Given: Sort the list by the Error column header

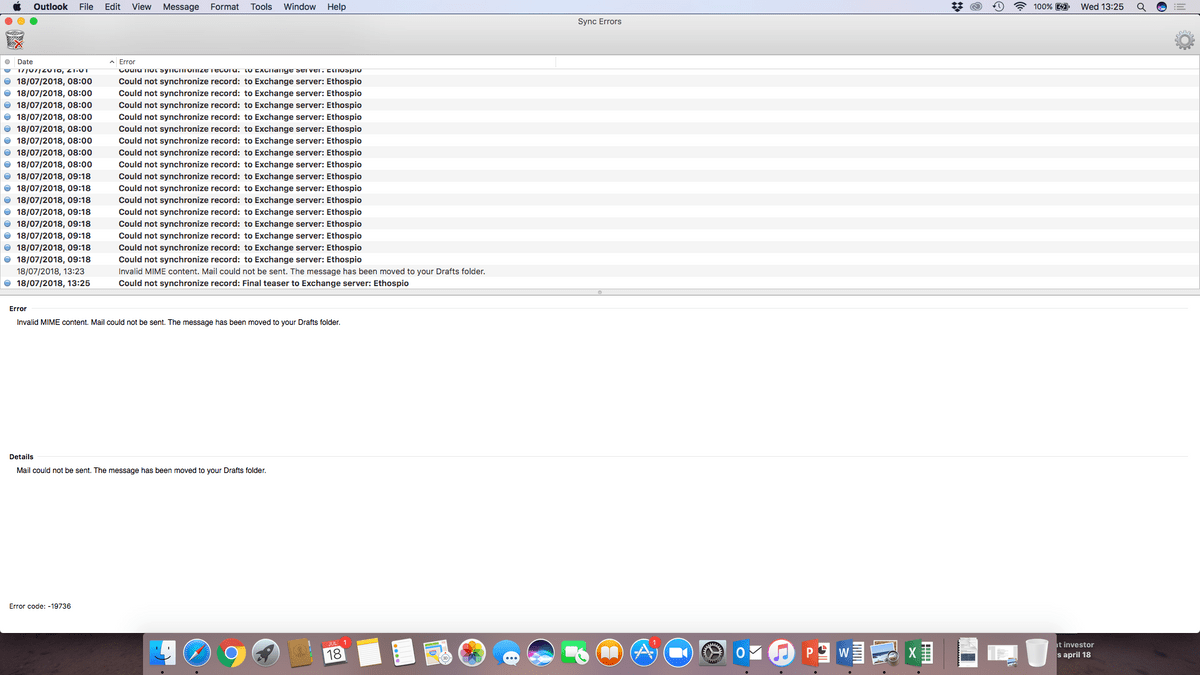Looking at the screenshot, I should tap(126, 61).
